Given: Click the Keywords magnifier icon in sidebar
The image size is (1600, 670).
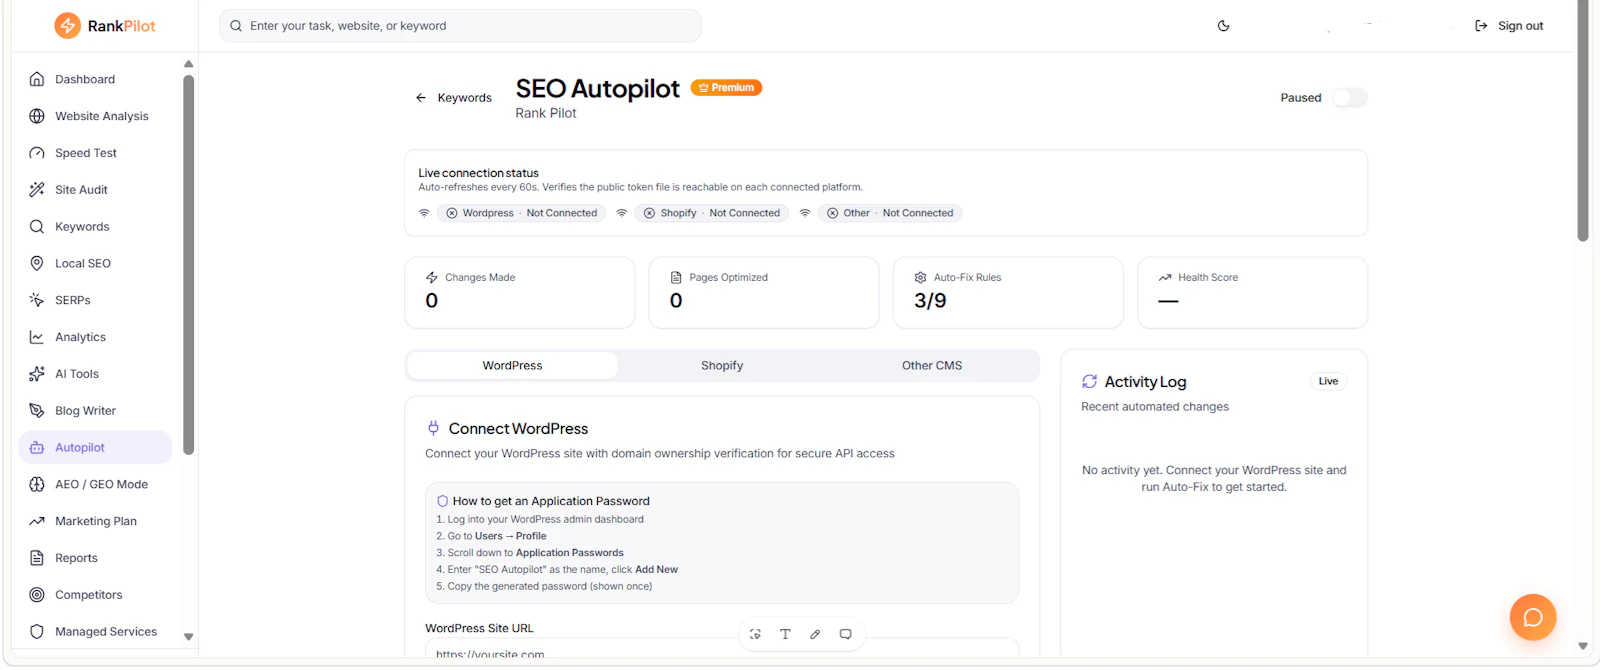Looking at the screenshot, I should pyautogui.click(x=37, y=227).
